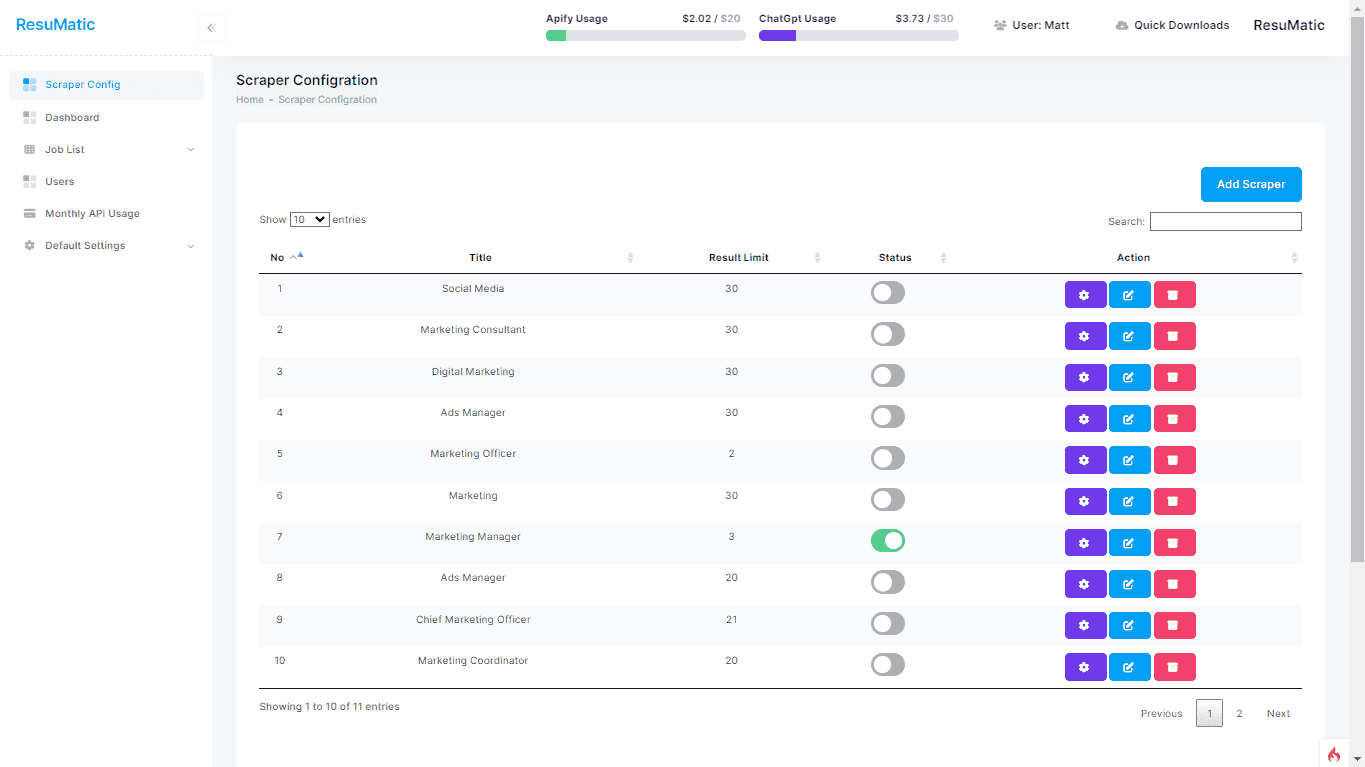Go to page 2 of the table
Screen dimensions: 1365x767
pos(1239,714)
